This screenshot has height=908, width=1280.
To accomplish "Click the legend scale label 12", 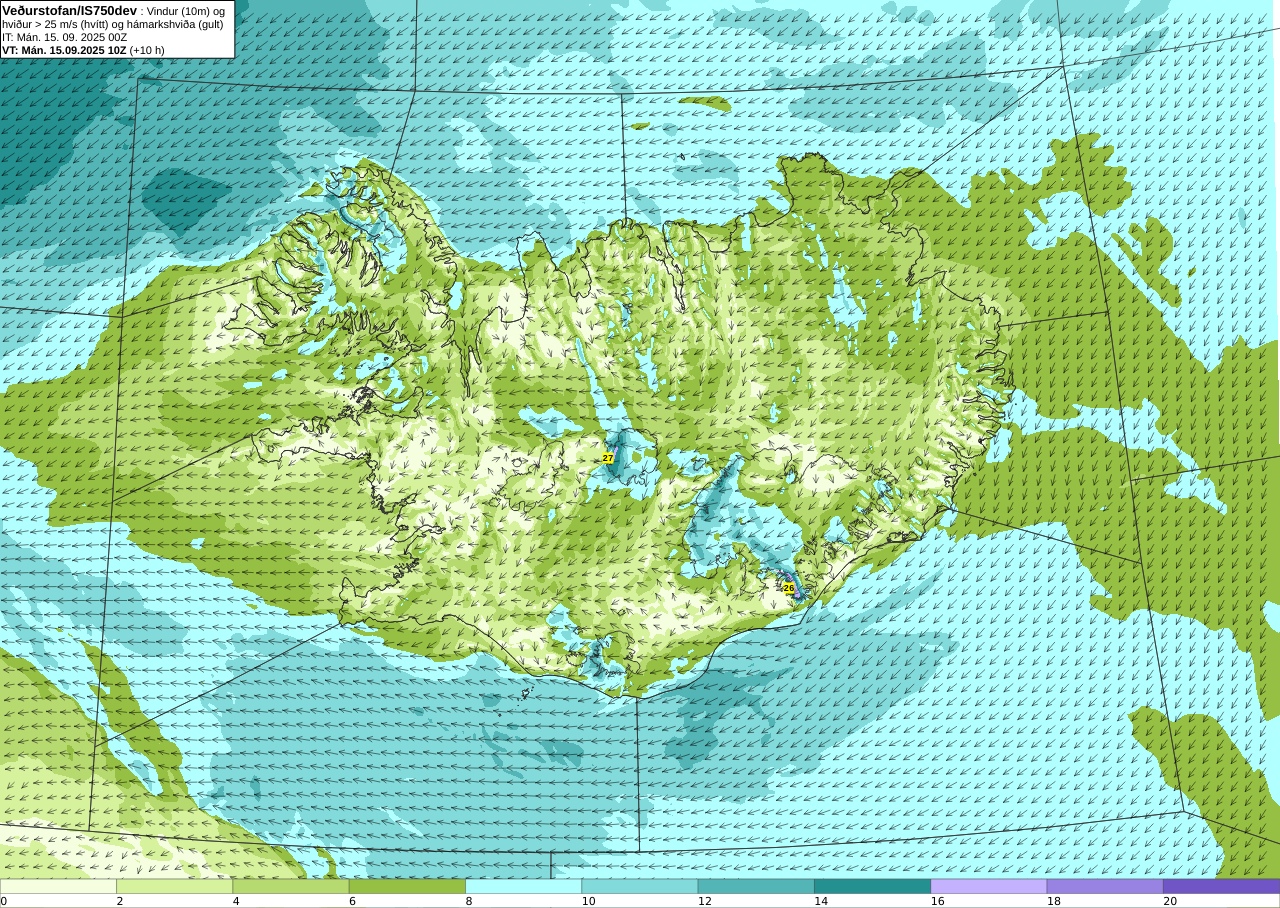I will click(x=705, y=901).
